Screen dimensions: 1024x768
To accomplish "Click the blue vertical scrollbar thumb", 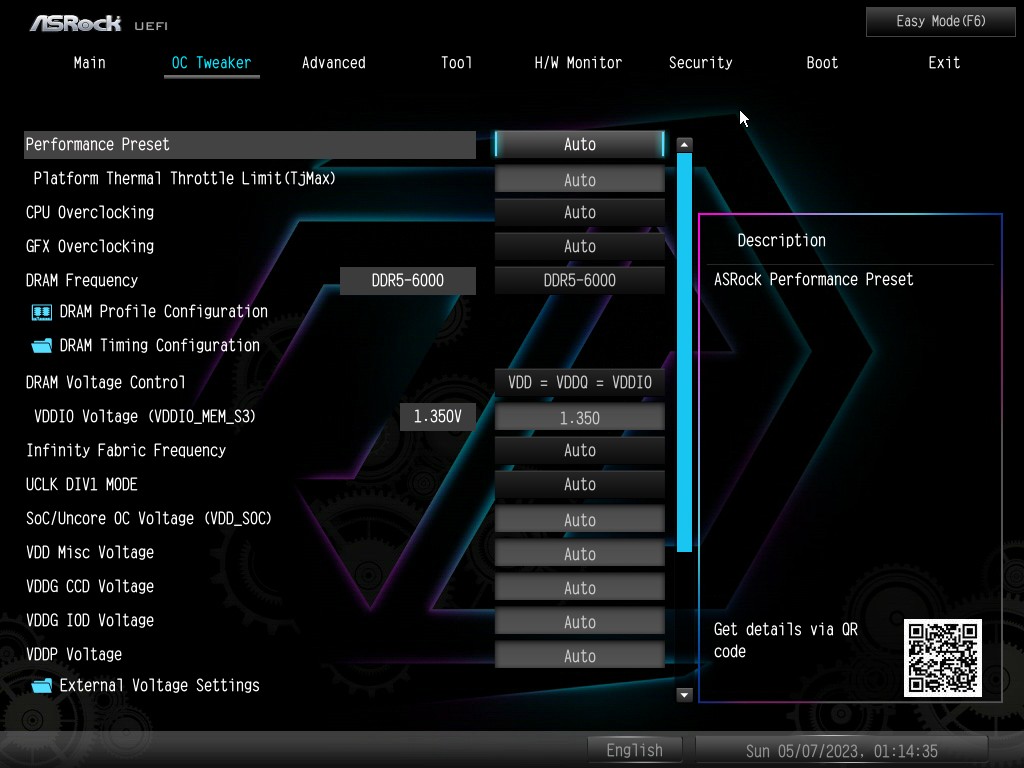I will click(x=684, y=350).
